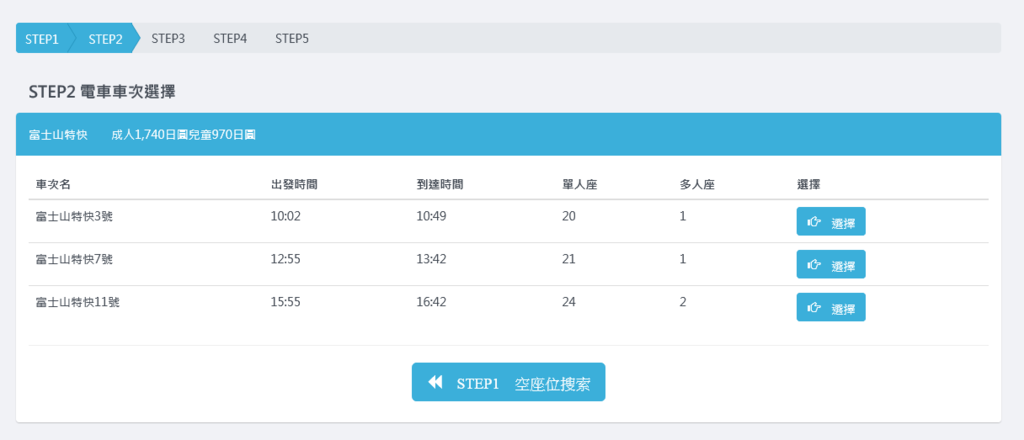Click the rewind arrows icon on STEP1 button
Screen dimensions: 1024x440
[x=436, y=382]
